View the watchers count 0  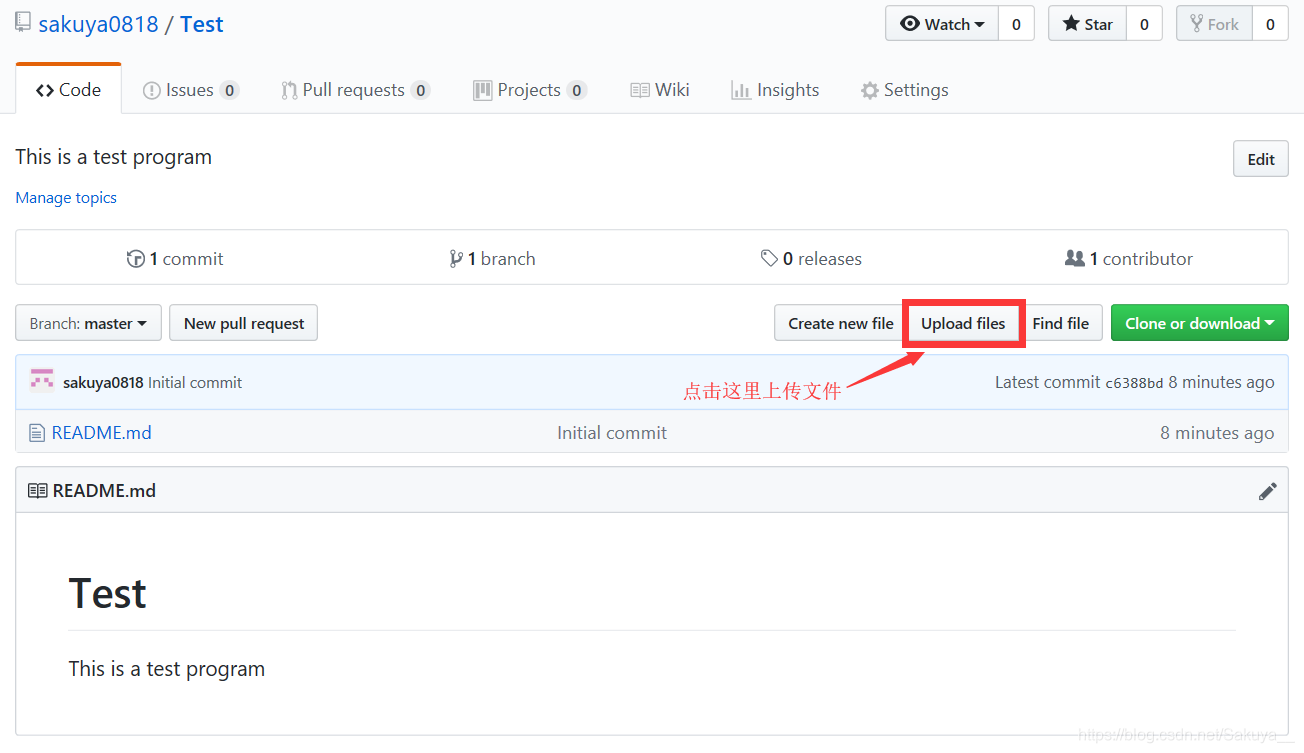(x=1016, y=24)
